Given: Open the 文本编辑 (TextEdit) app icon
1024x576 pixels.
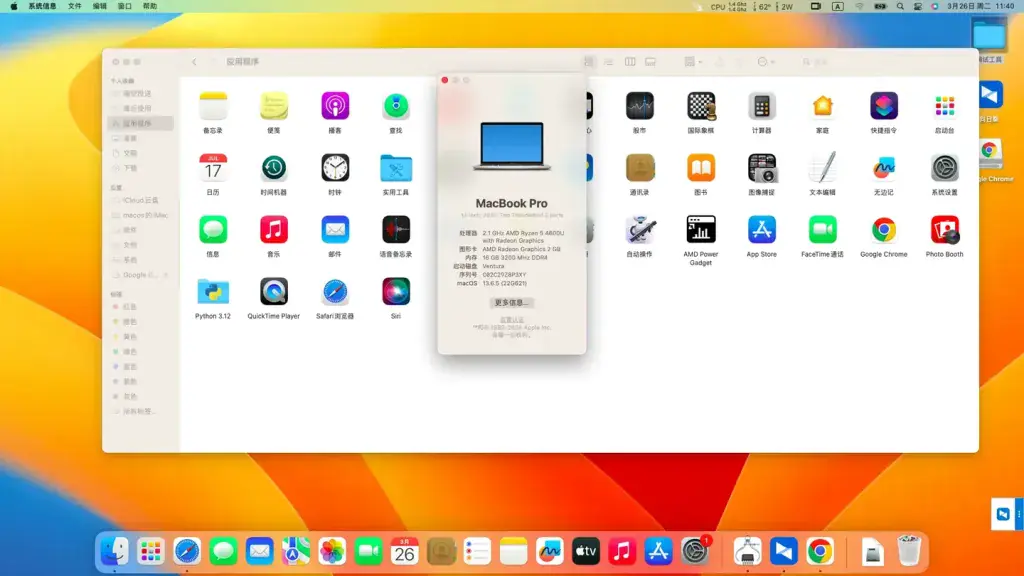Looking at the screenshot, I should (822, 168).
